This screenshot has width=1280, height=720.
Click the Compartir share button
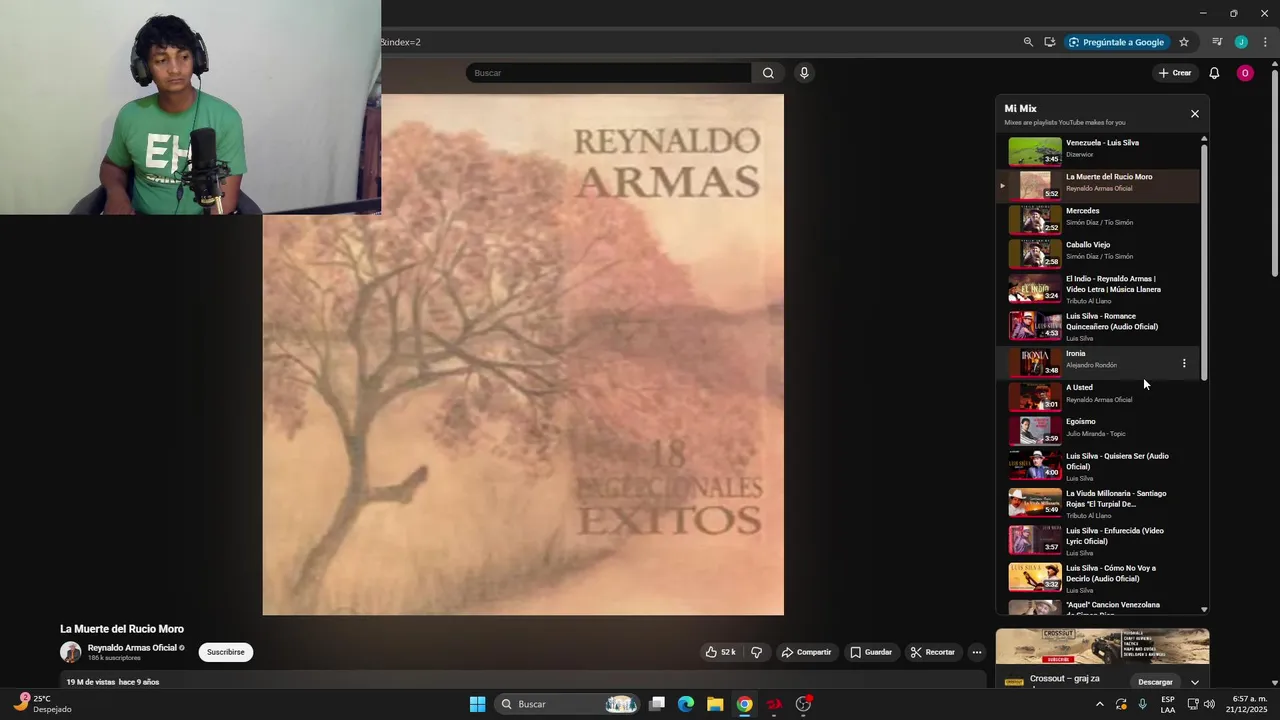pos(806,652)
